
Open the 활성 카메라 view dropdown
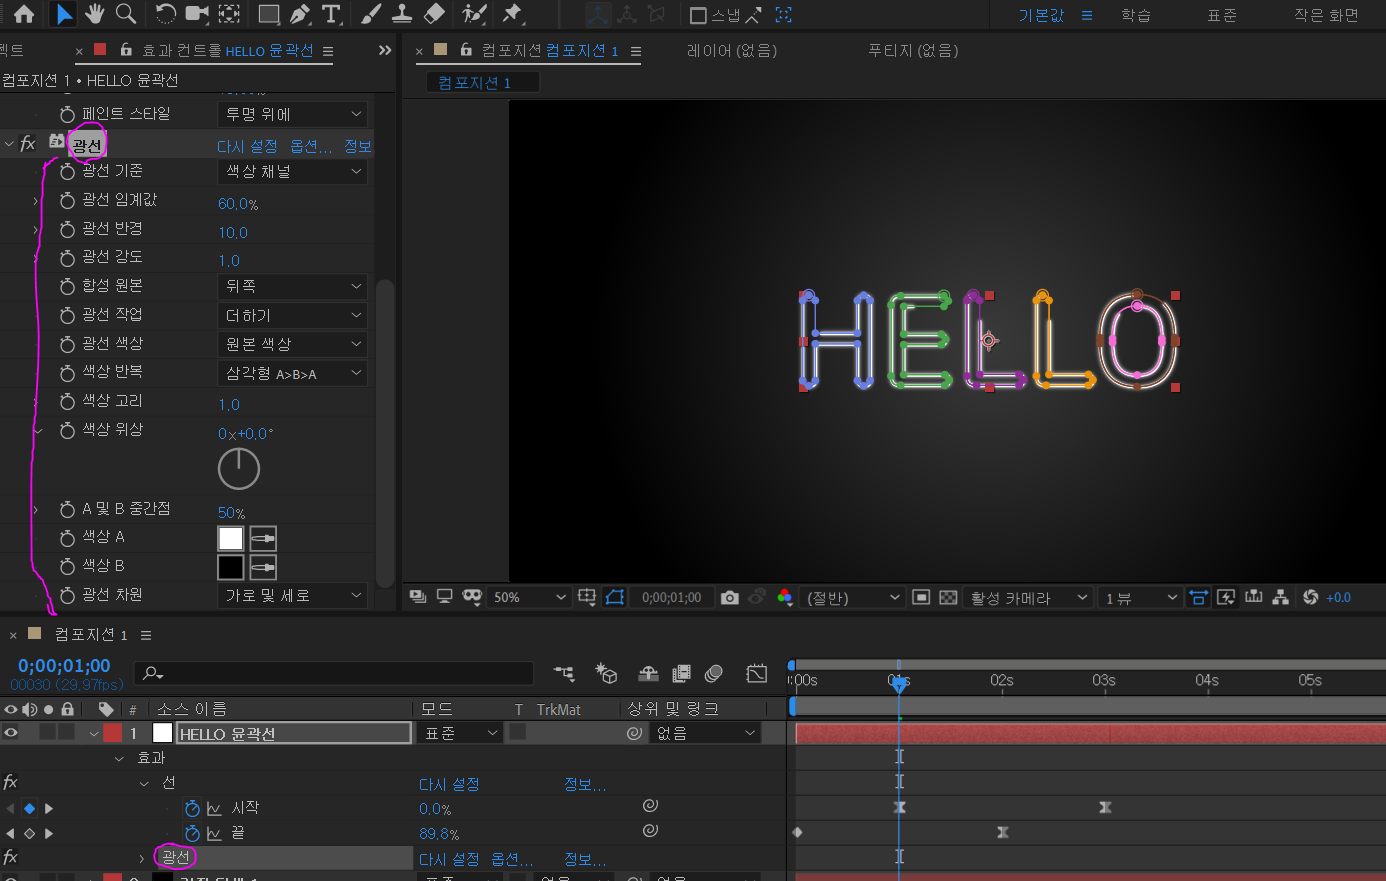pyautogui.click(x=1028, y=598)
